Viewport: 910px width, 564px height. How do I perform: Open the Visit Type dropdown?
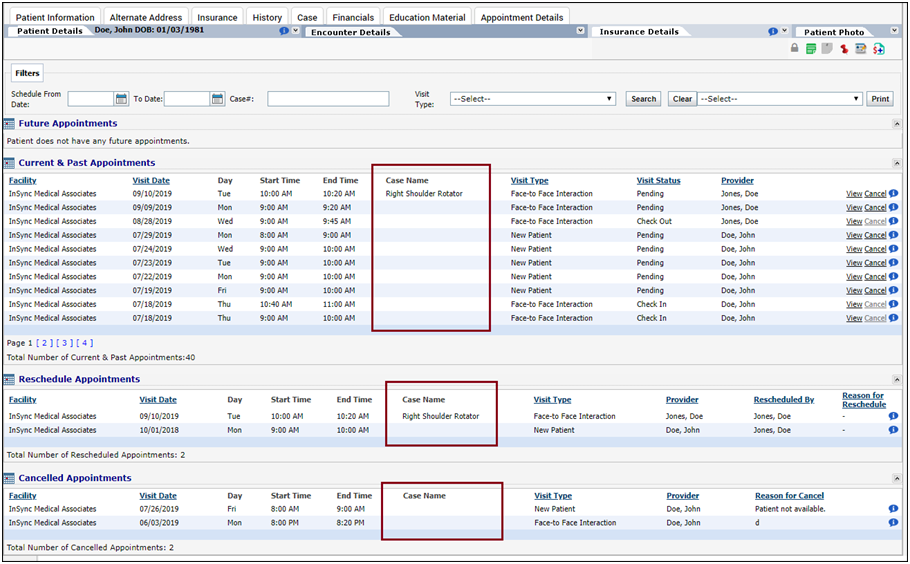coord(532,99)
